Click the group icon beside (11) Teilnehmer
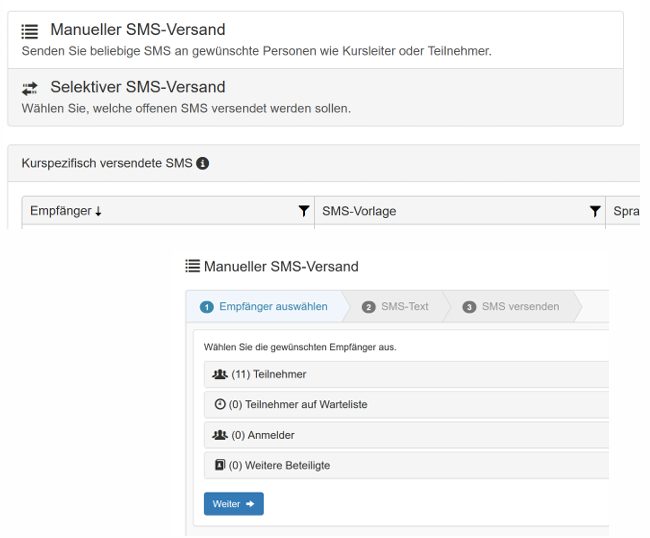The height and width of the screenshot is (538, 650). click(x=220, y=374)
